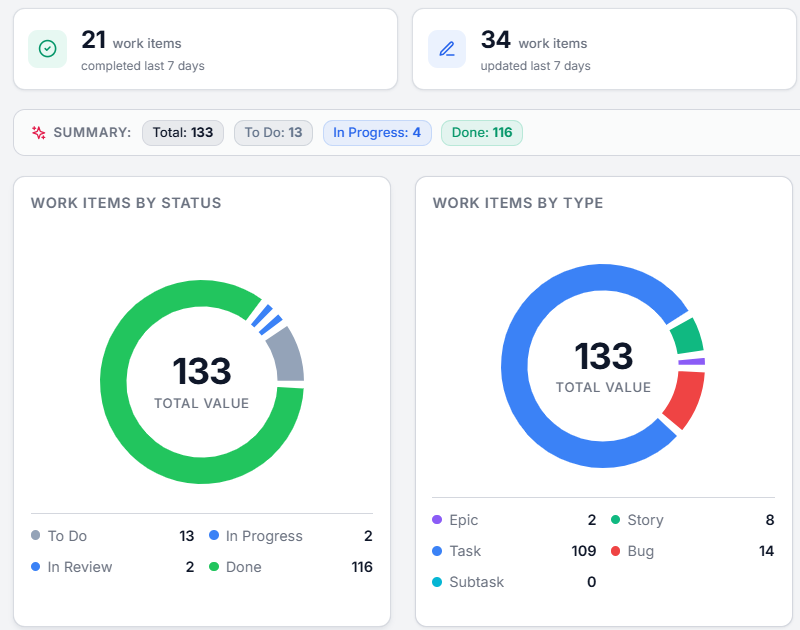Select the In Progress: 4 summary chip
The image size is (800, 630).
377,133
